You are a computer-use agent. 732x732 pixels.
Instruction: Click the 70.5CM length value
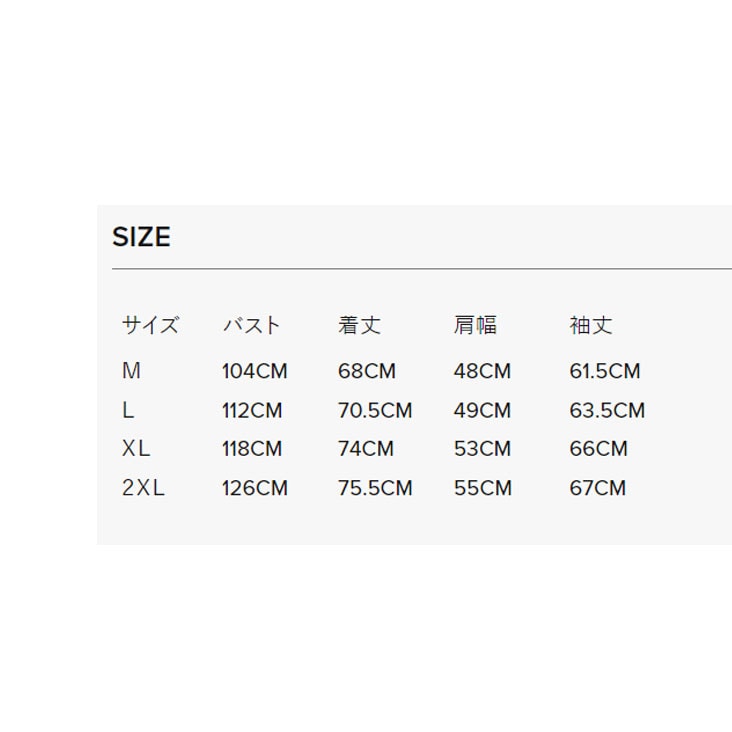pyautogui.click(x=375, y=410)
